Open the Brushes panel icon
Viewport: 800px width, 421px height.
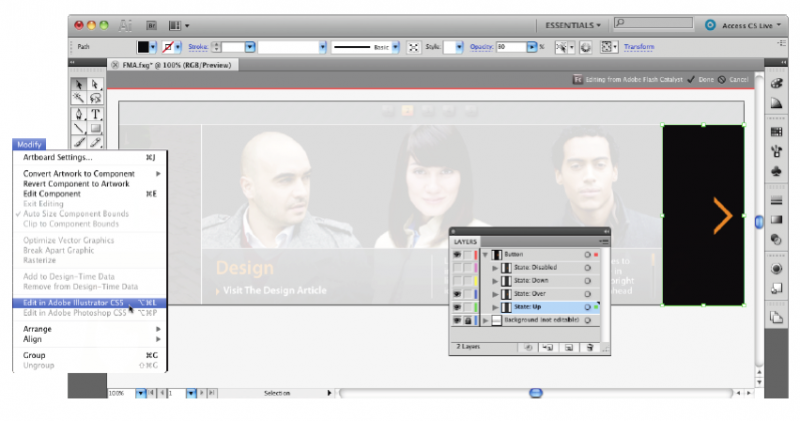(x=777, y=151)
